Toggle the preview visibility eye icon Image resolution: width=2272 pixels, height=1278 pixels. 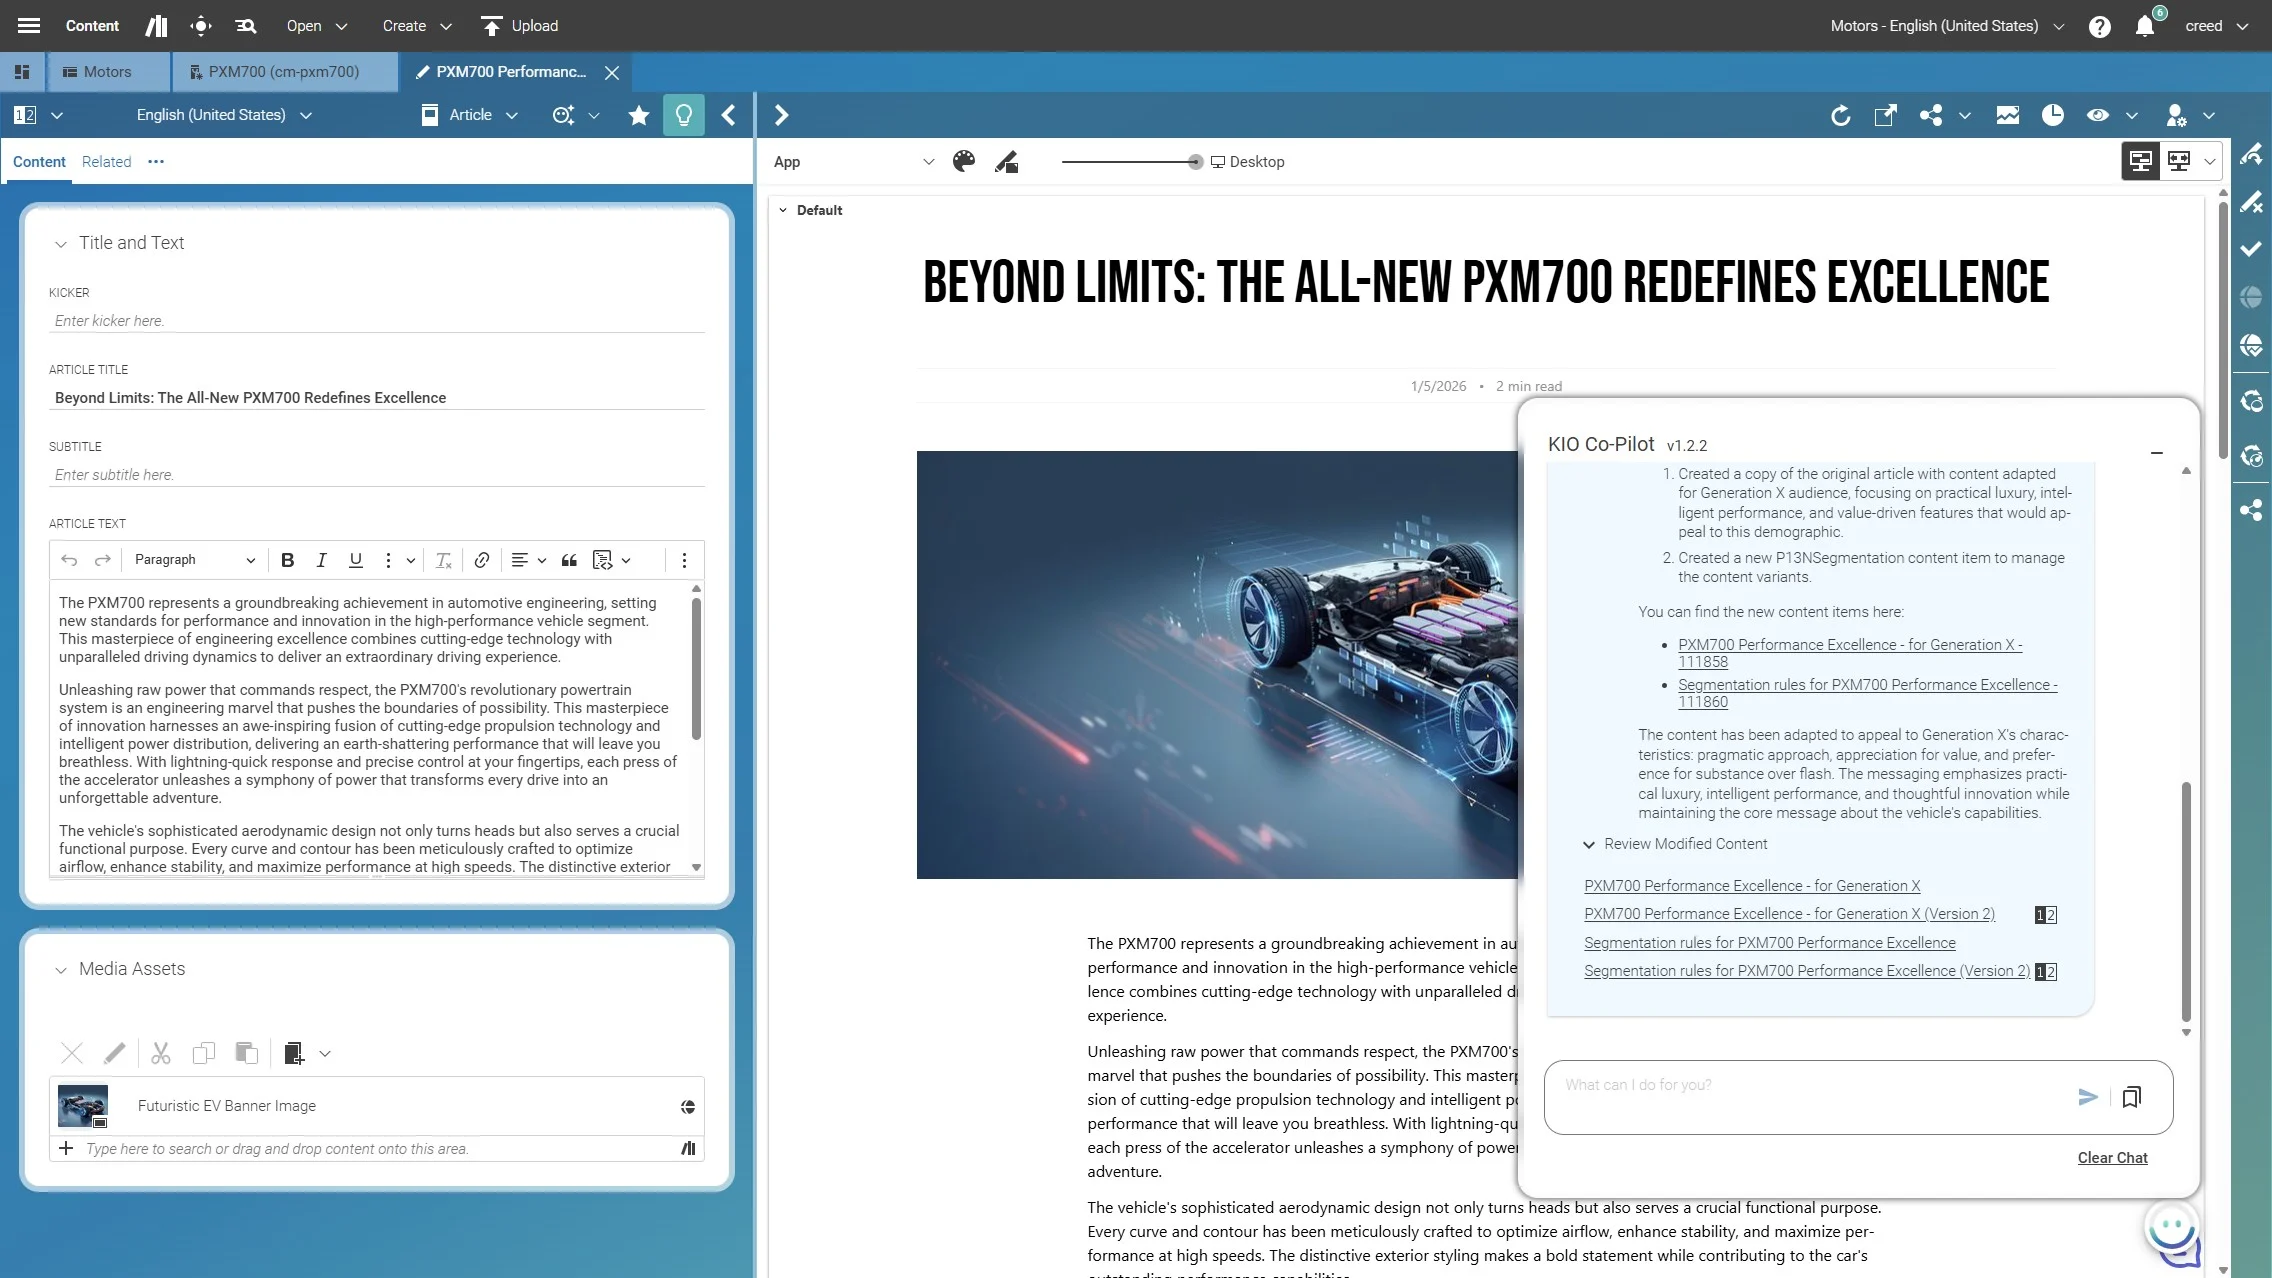click(2098, 115)
